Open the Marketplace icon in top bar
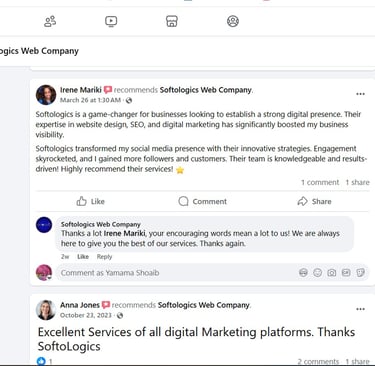 [172, 21]
